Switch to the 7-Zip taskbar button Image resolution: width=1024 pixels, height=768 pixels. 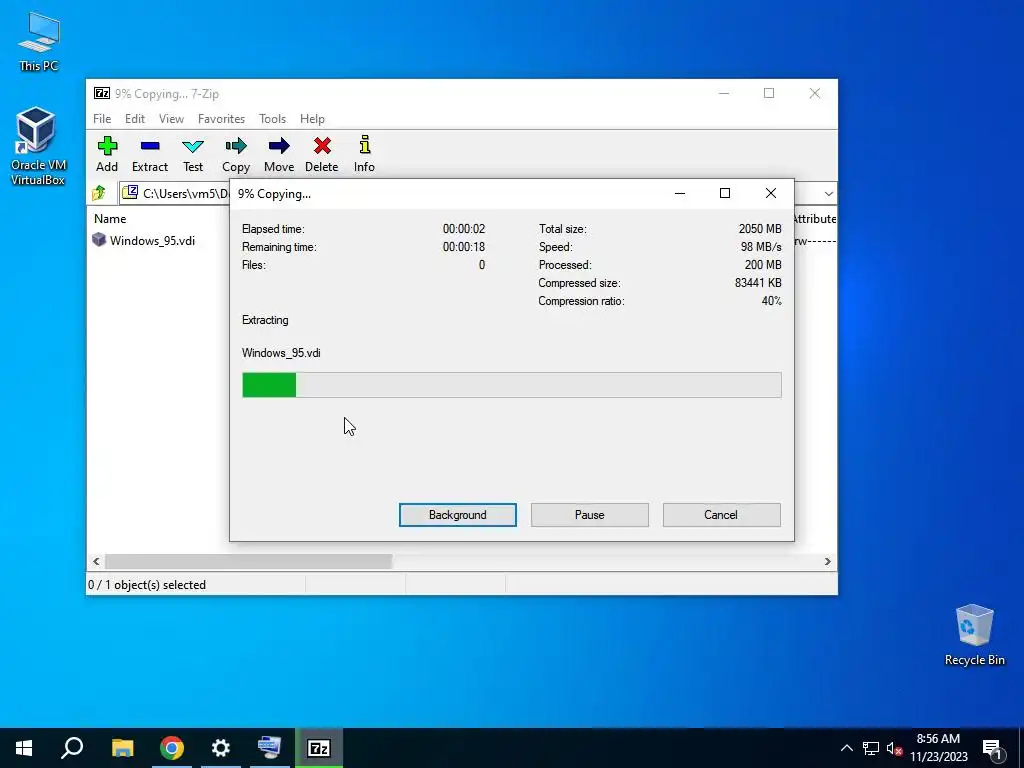coord(319,748)
